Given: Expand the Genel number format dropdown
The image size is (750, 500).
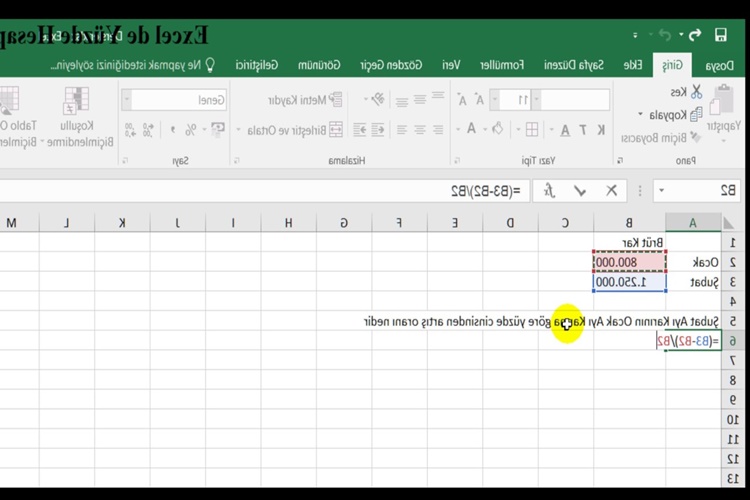Looking at the screenshot, I should point(127,100).
